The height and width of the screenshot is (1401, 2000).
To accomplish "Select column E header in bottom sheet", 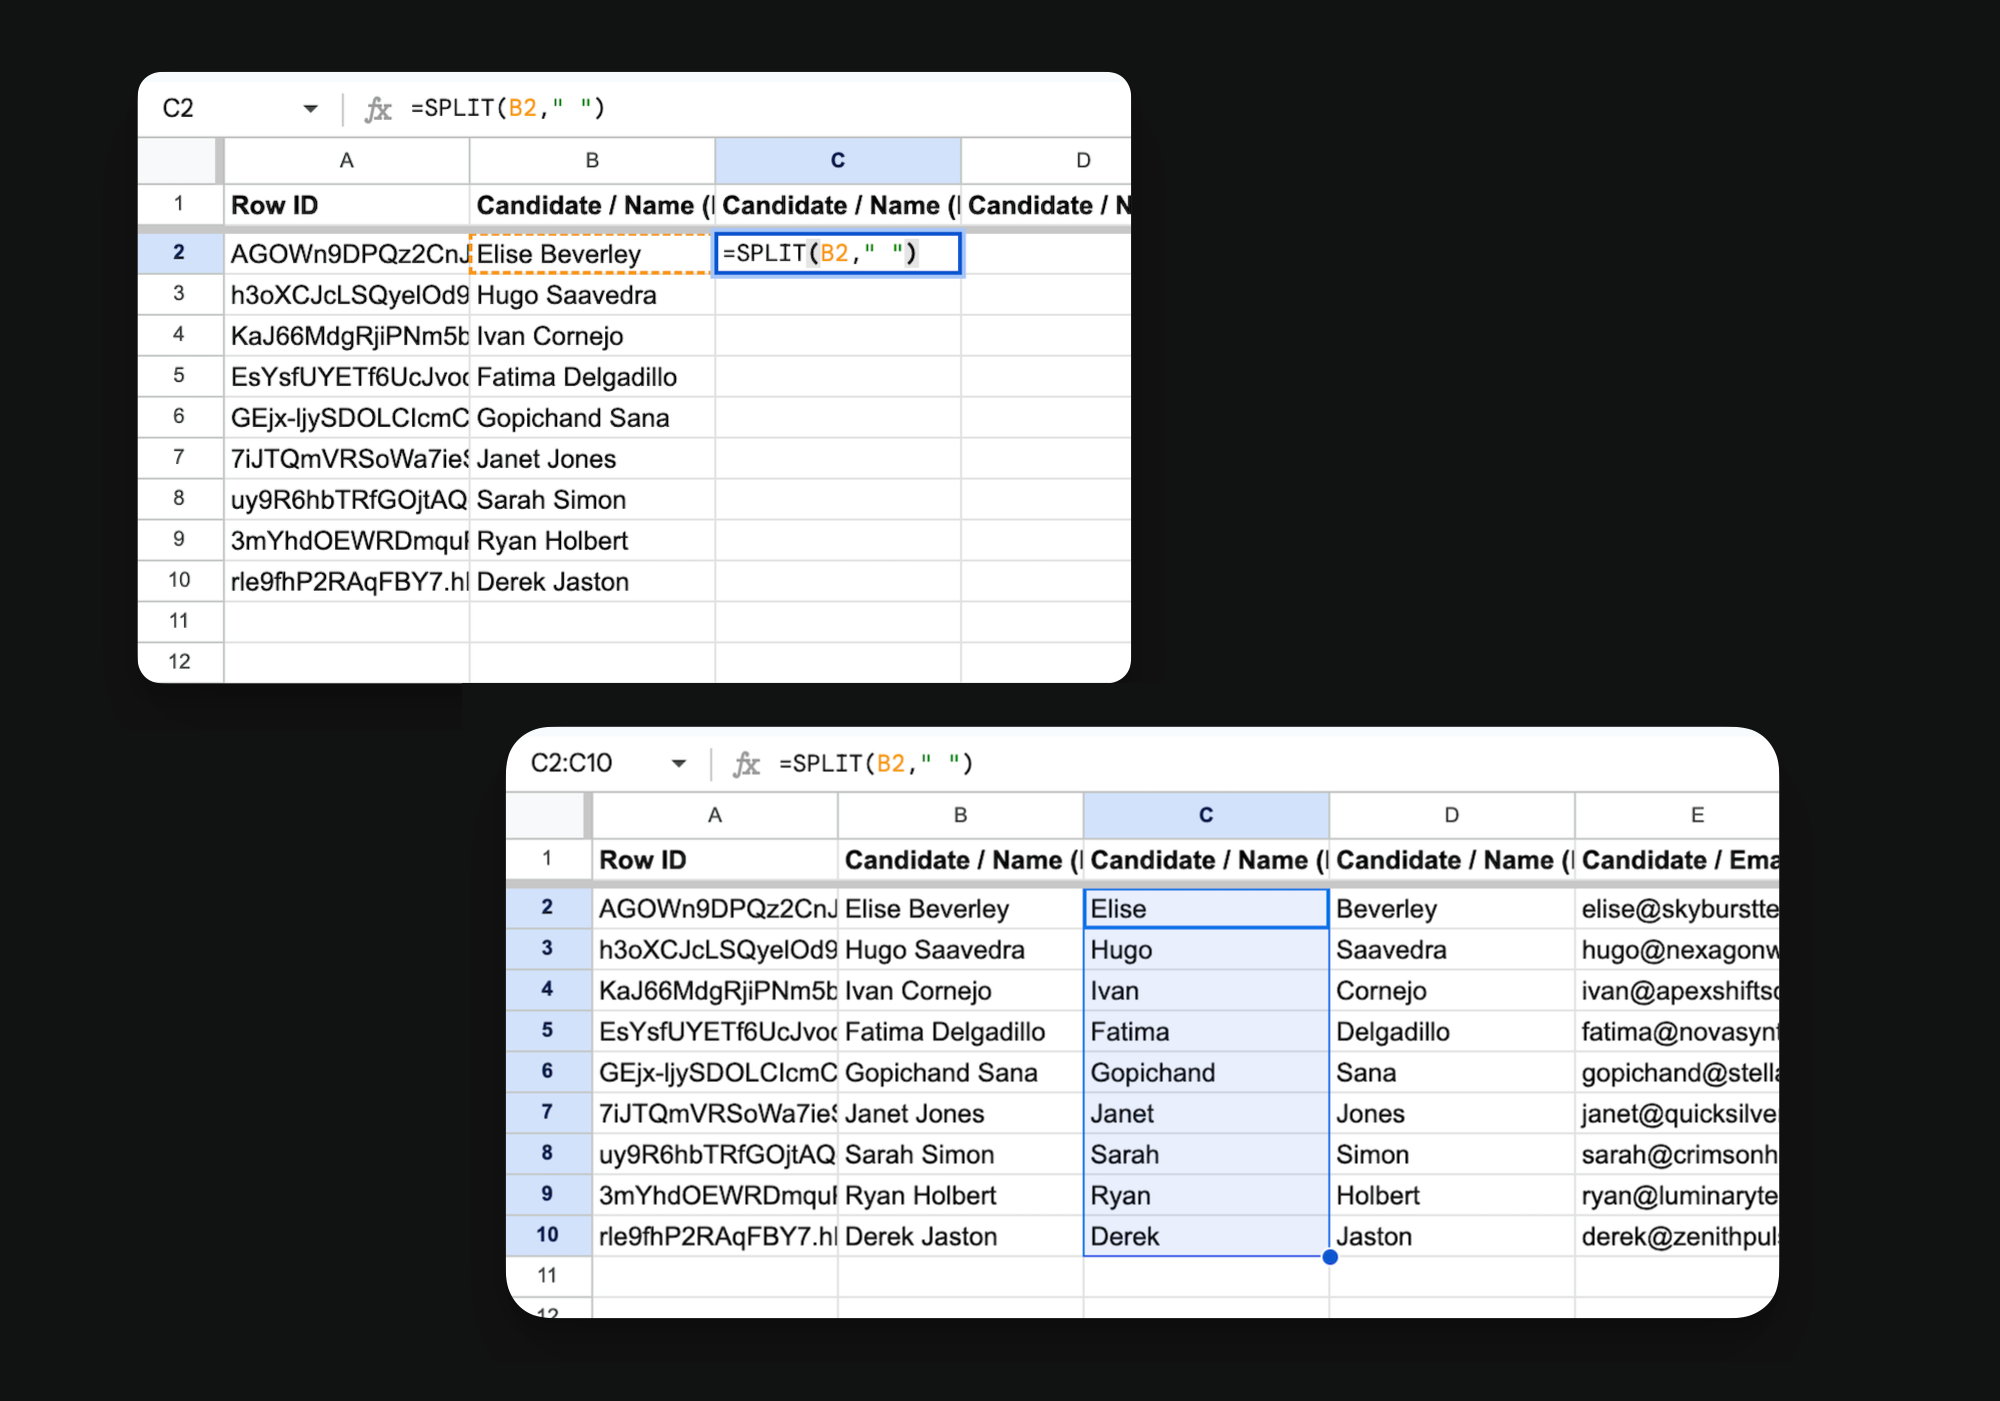I will [1677, 815].
